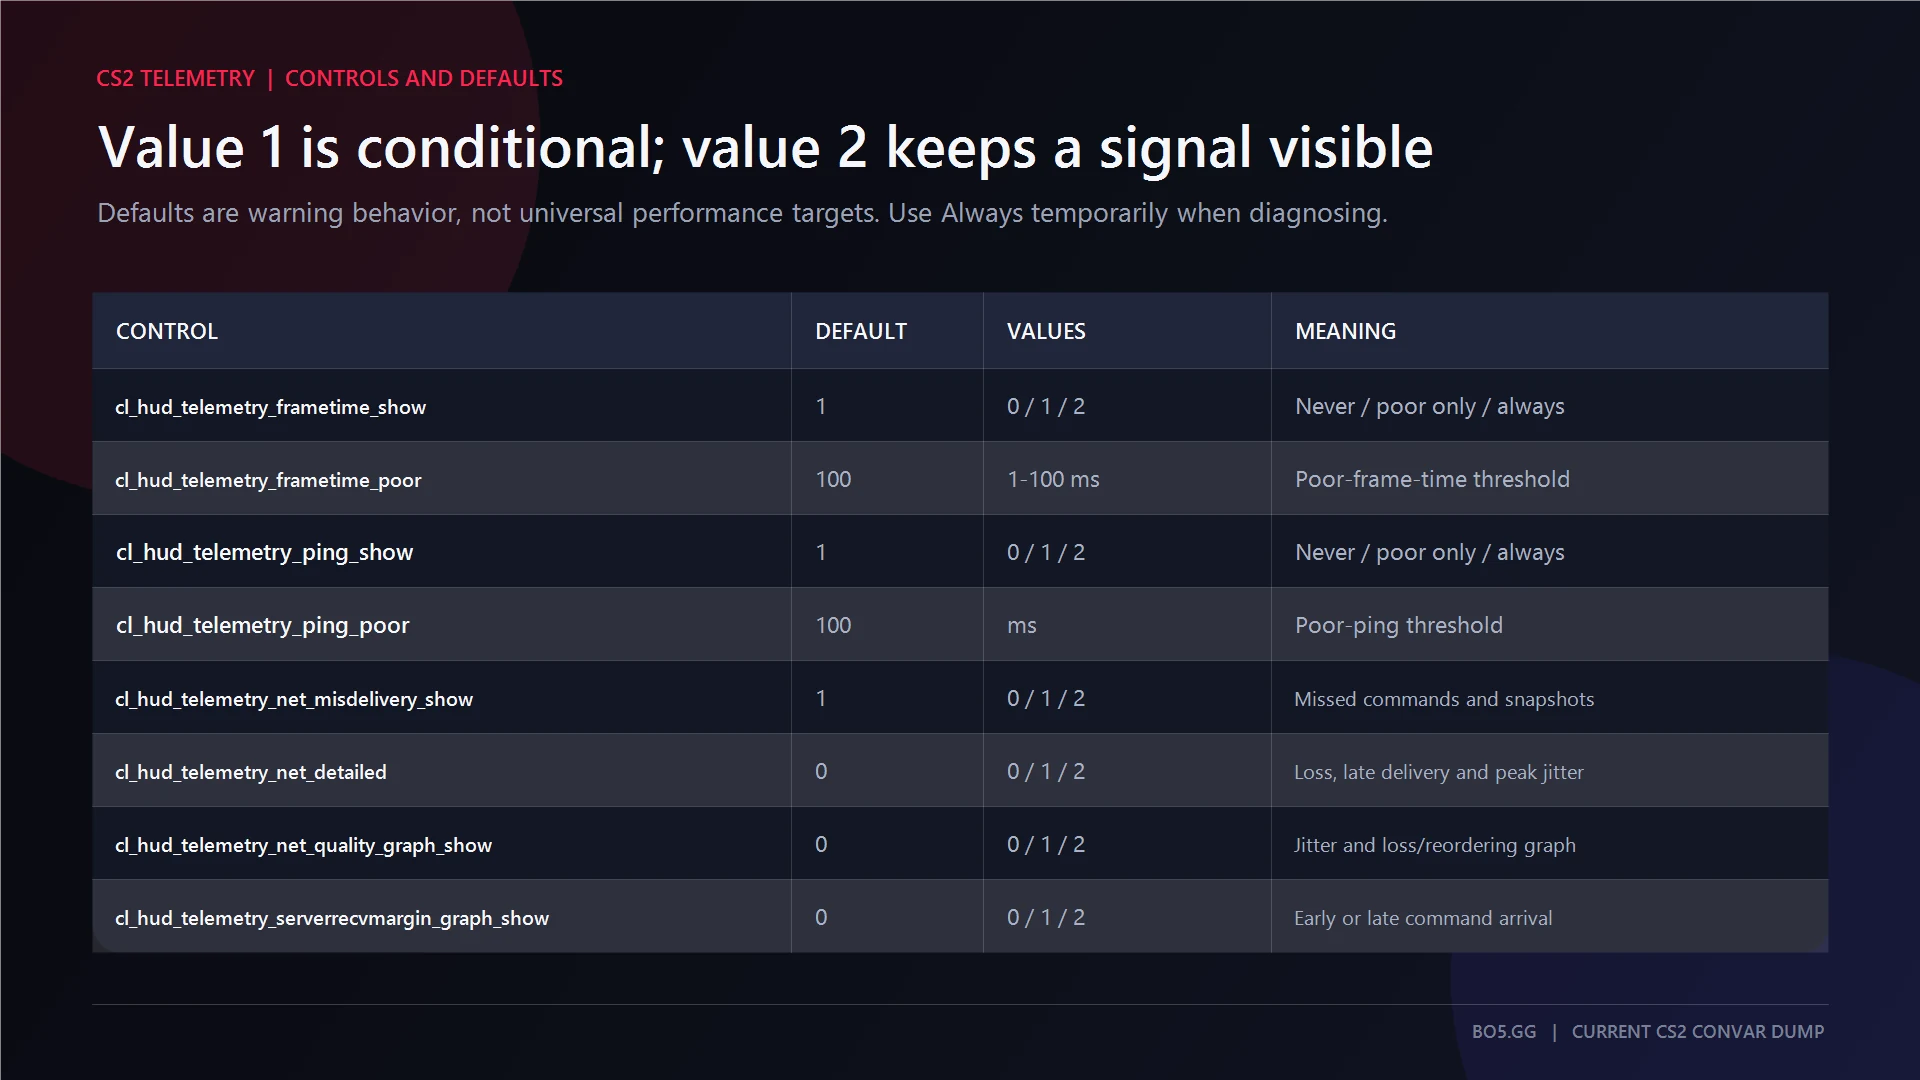The width and height of the screenshot is (1920, 1080).
Task: Click the CONTROLS AND DEFAULTS label
Action: point(424,78)
